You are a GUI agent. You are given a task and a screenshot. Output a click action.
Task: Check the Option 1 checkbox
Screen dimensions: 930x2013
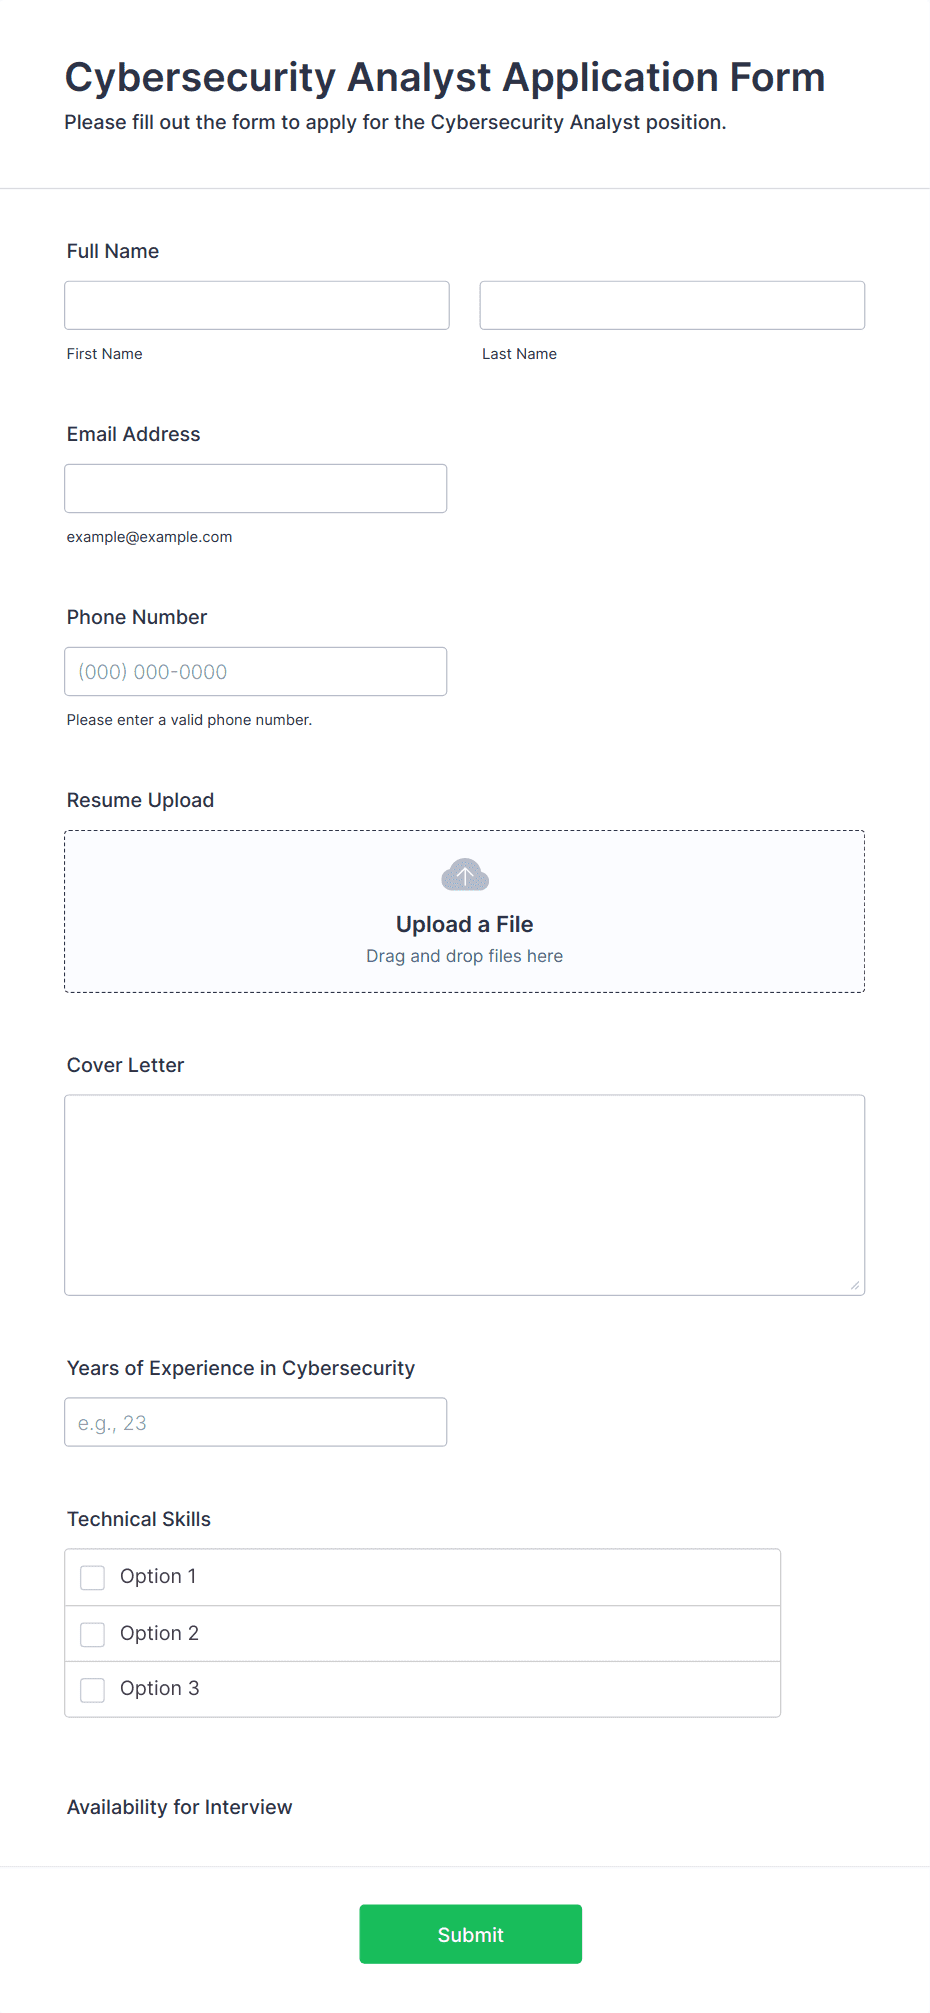(92, 1577)
